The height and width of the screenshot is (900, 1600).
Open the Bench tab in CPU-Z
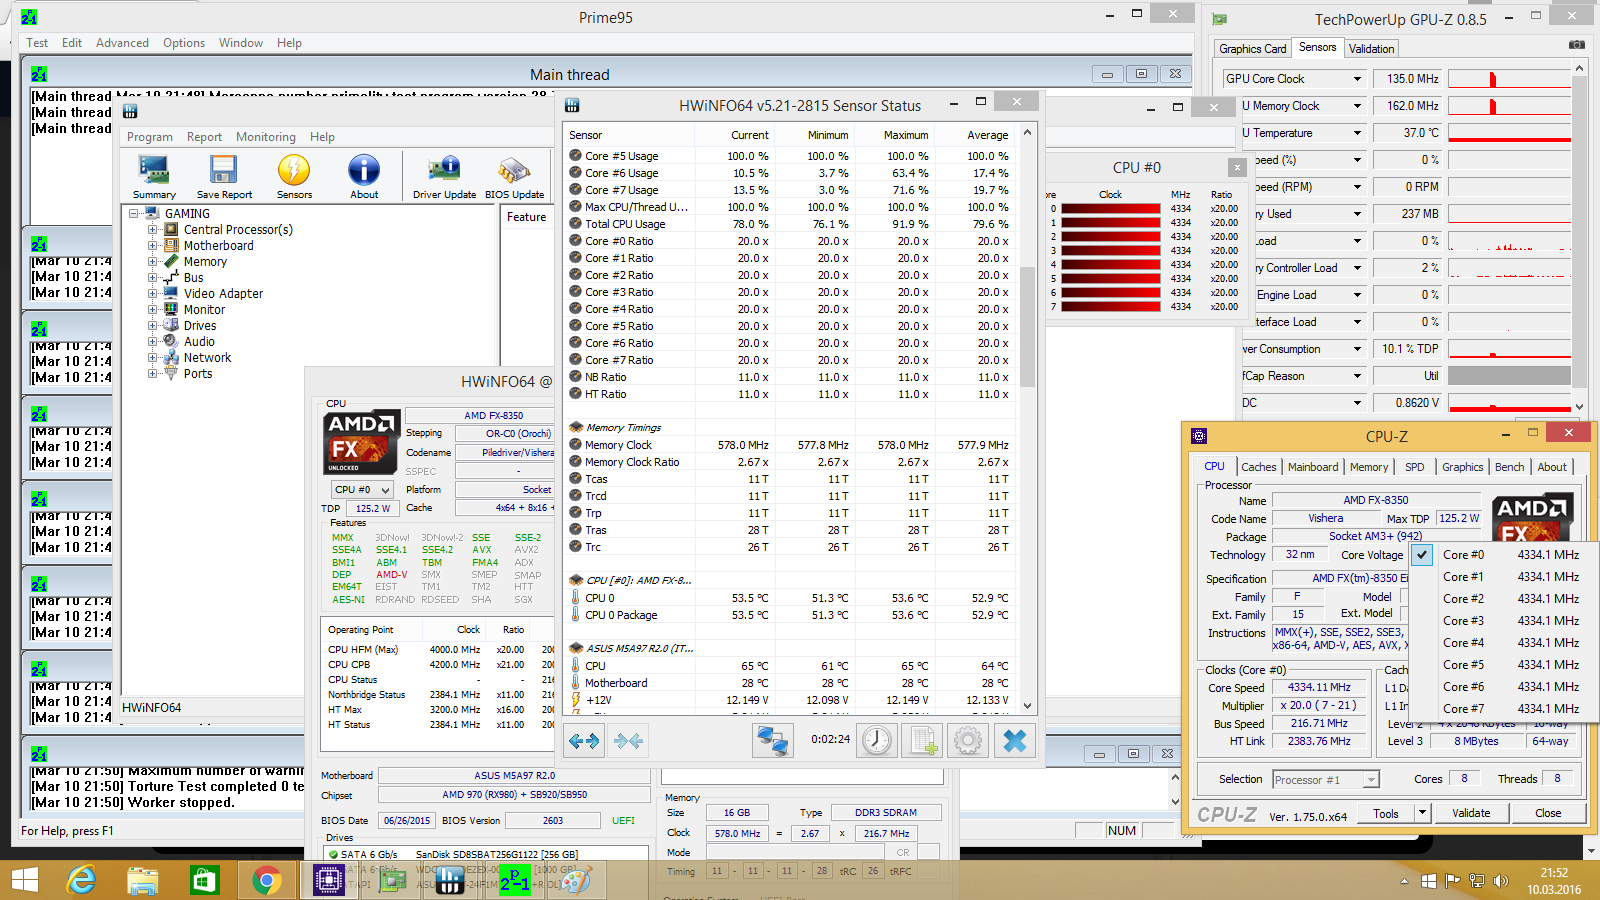tap(1509, 467)
